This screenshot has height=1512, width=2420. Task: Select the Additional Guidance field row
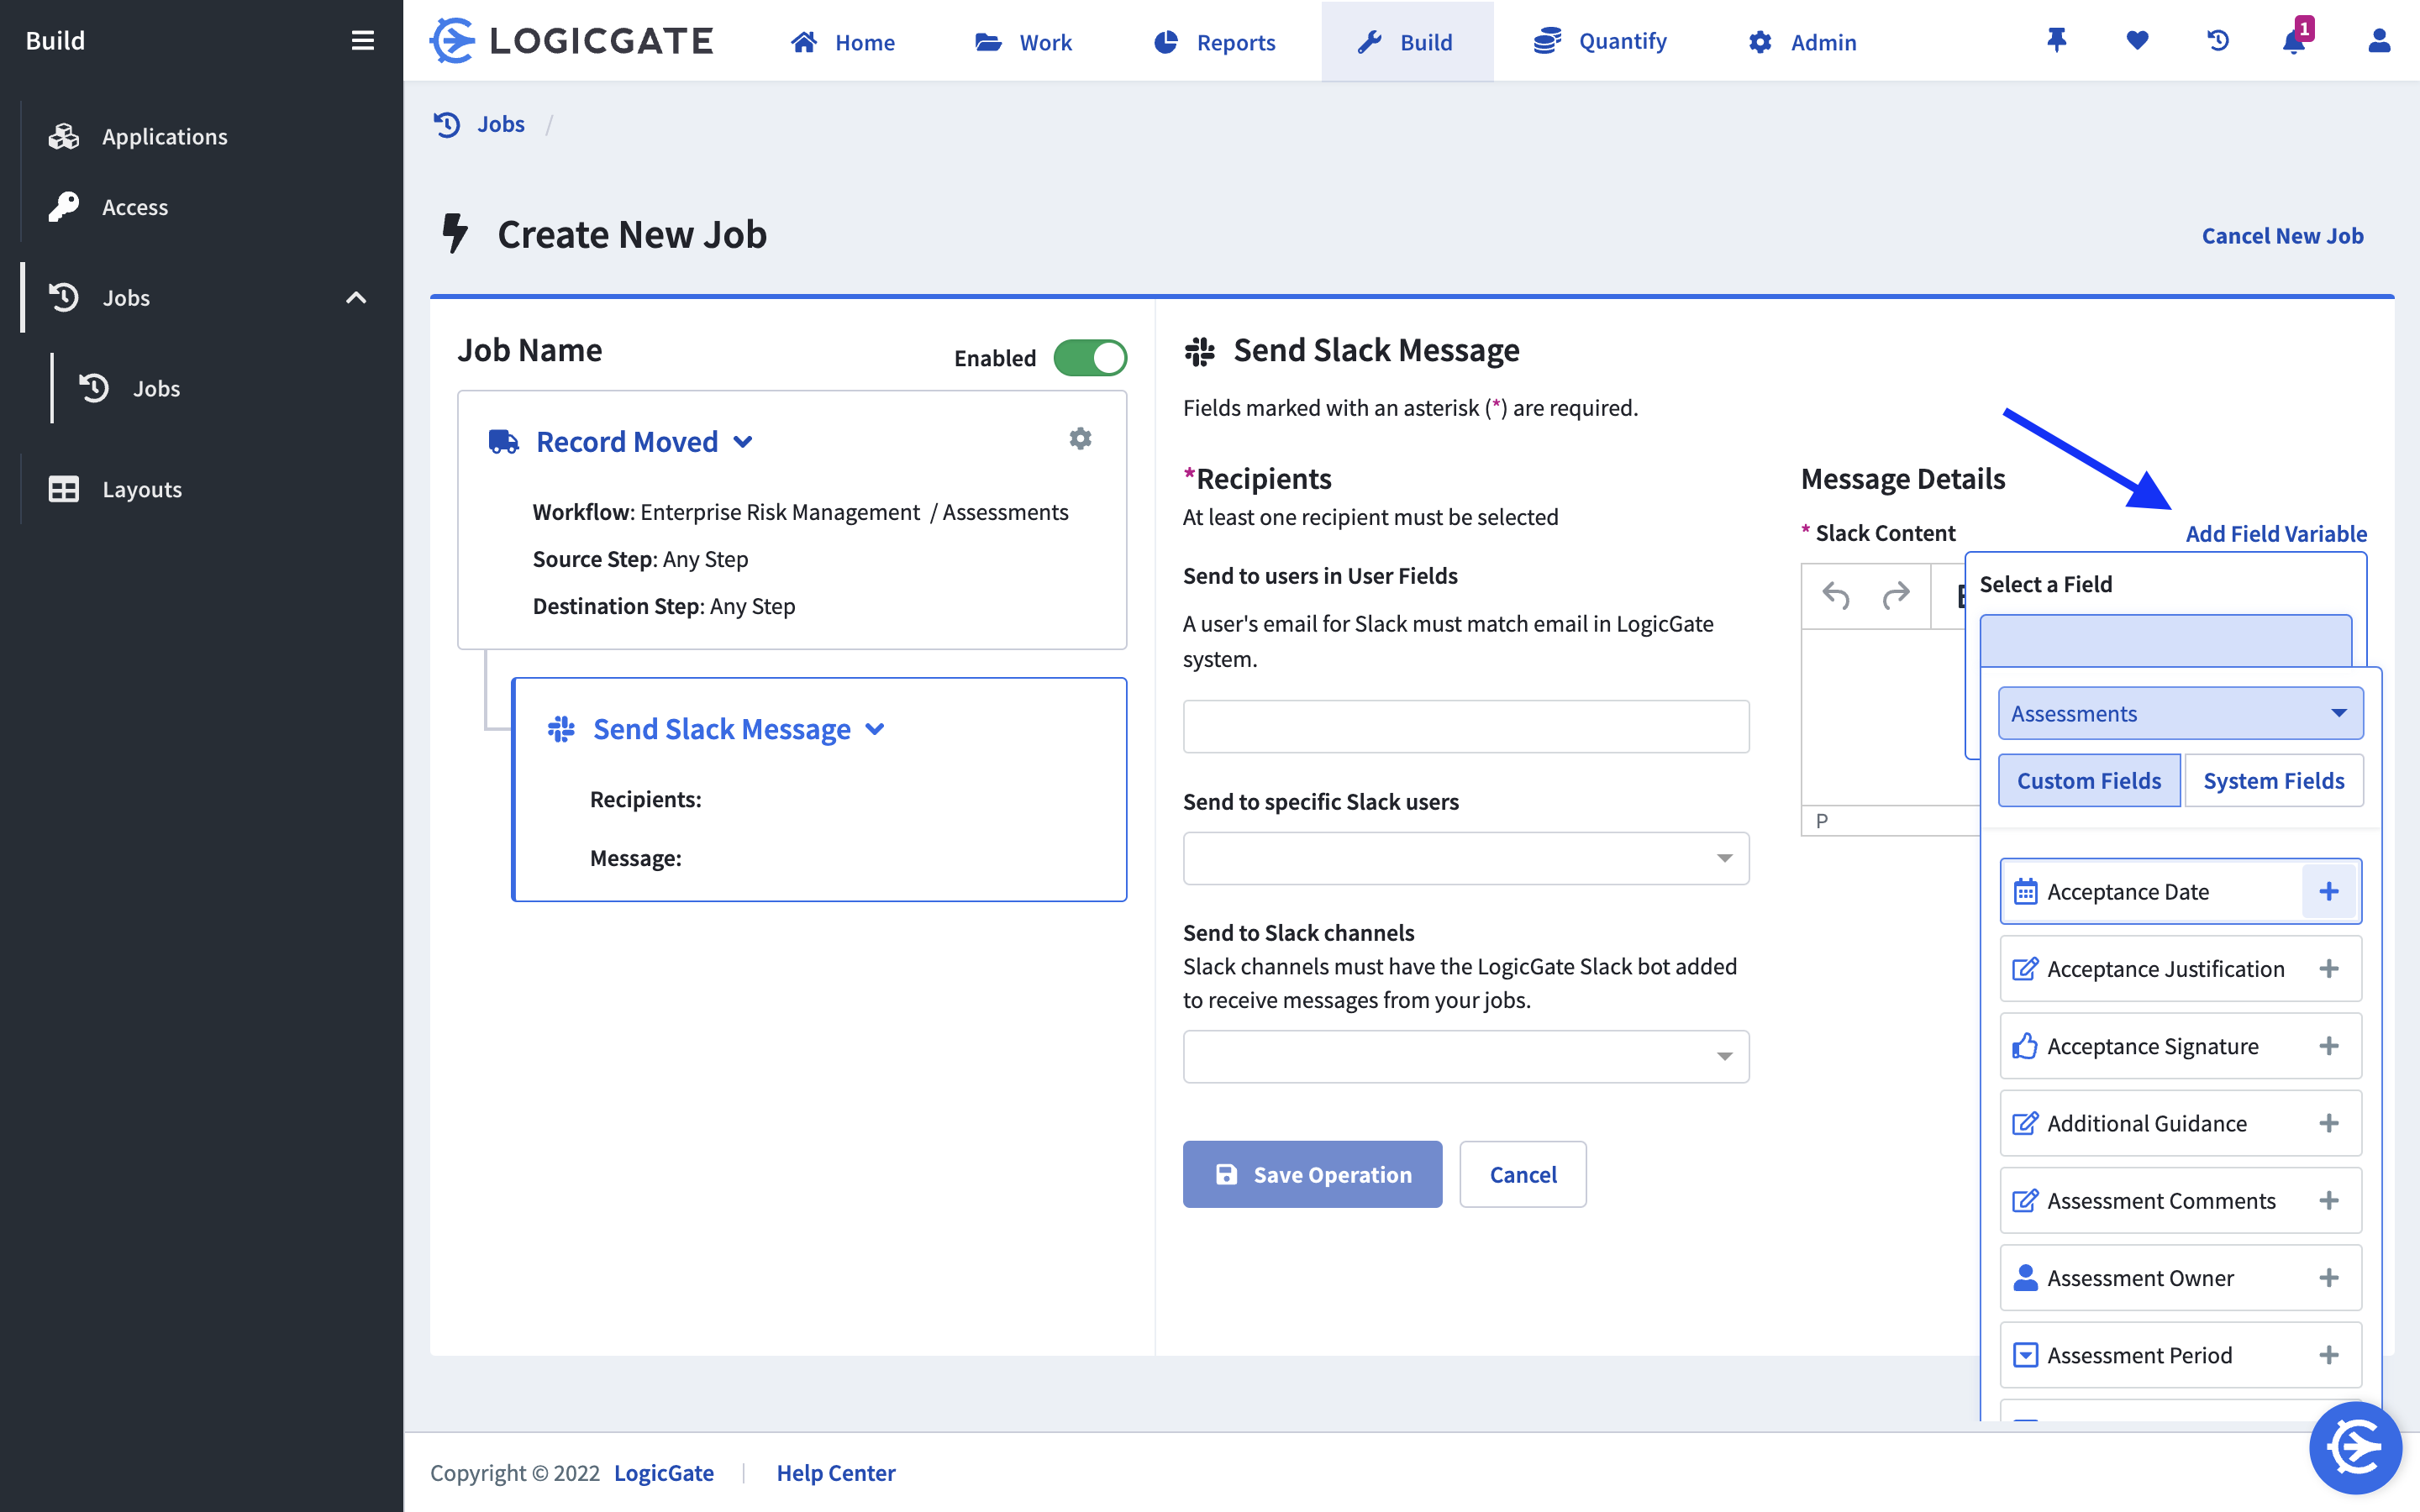(x=2181, y=1123)
